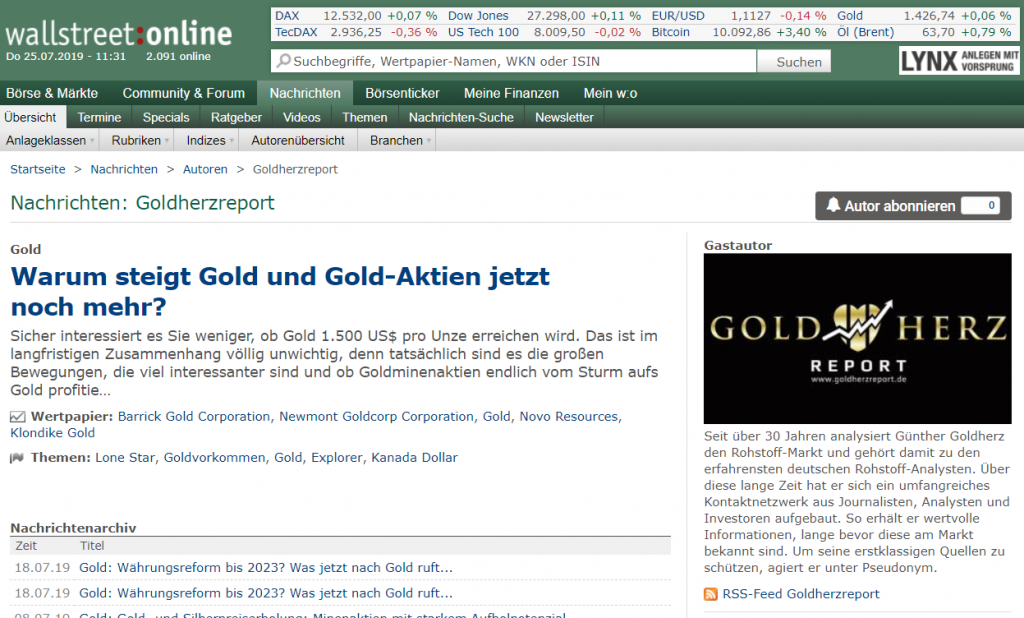The width and height of the screenshot is (1024, 618).
Task: Open the Börsenticker menu
Action: 402,93
